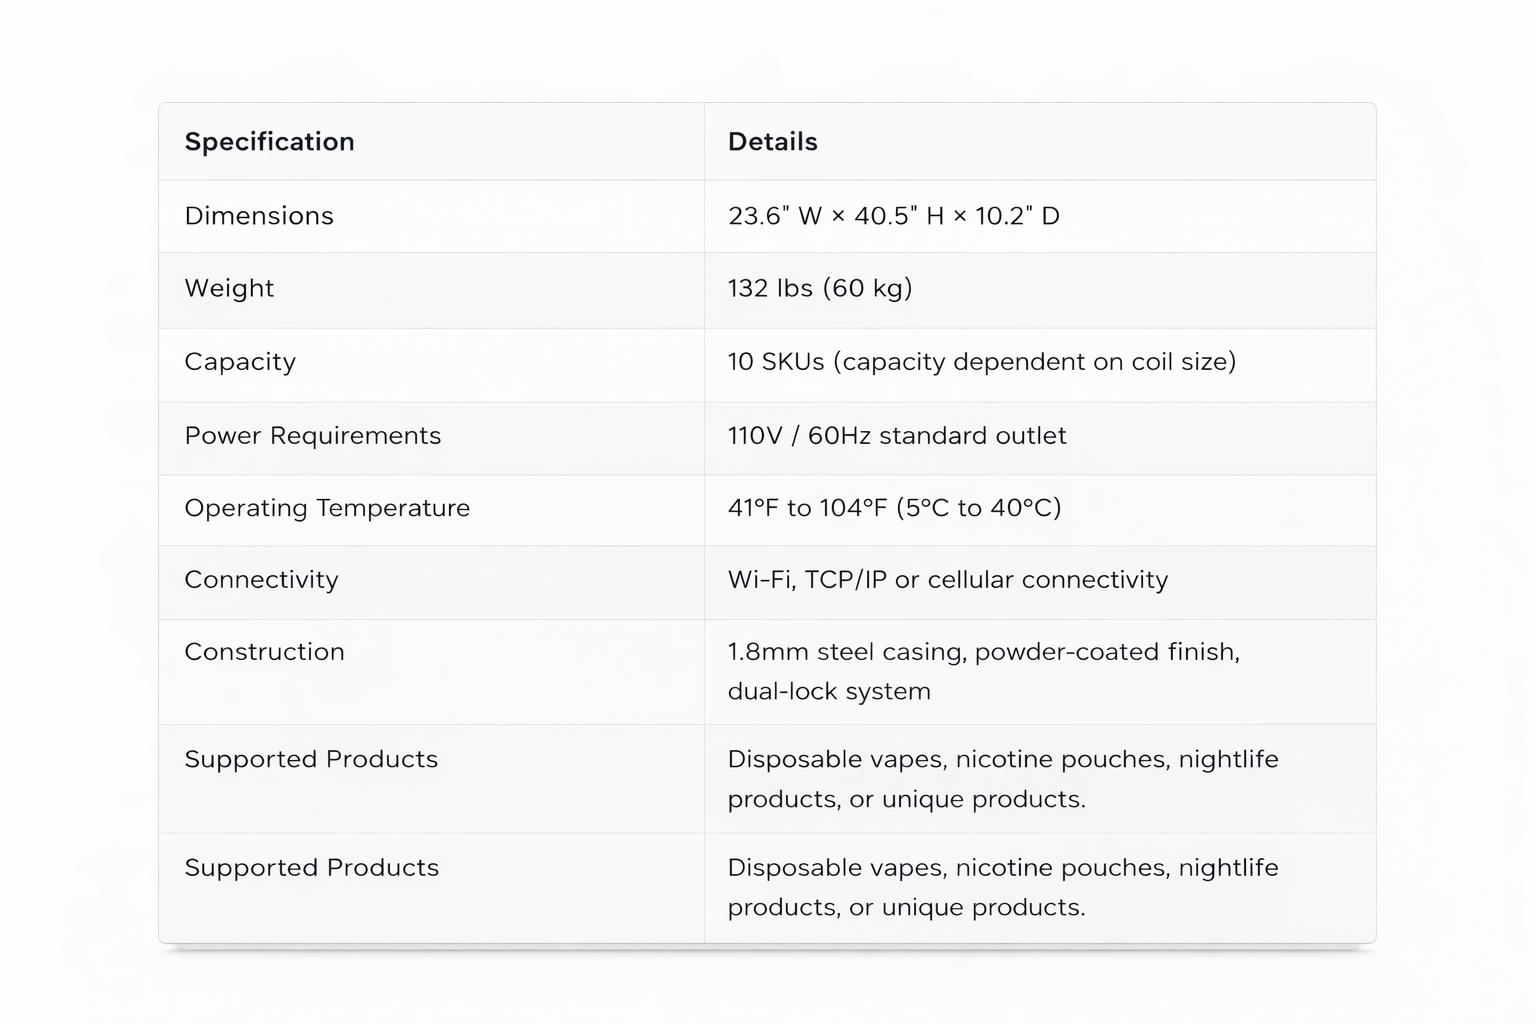Select the Construction row label

coord(264,652)
